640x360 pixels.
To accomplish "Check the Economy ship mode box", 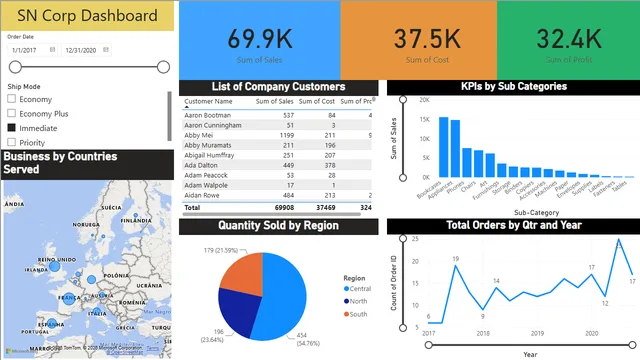I will pyautogui.click(x=11, y=99).
